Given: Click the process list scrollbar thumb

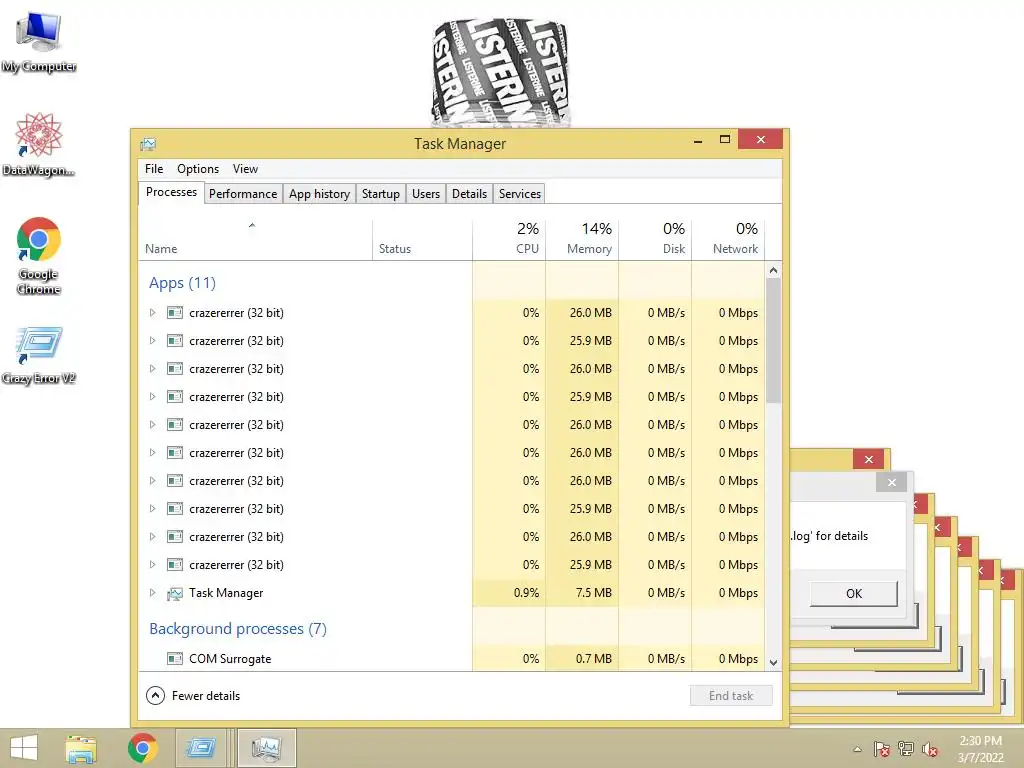Looking at the screenshot, I should [x=773, y=340].
